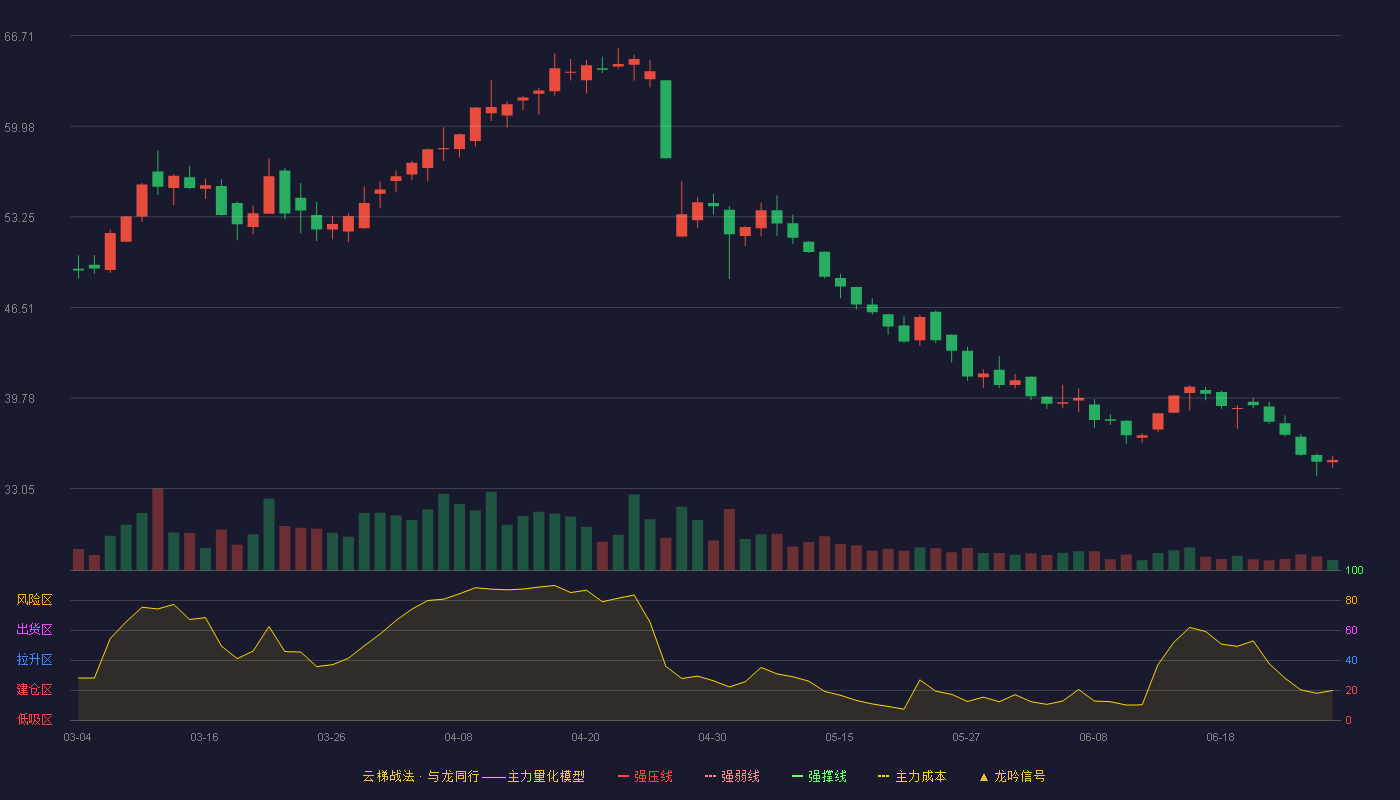Toggle the 主力成本 legend series

coord(912,776)
